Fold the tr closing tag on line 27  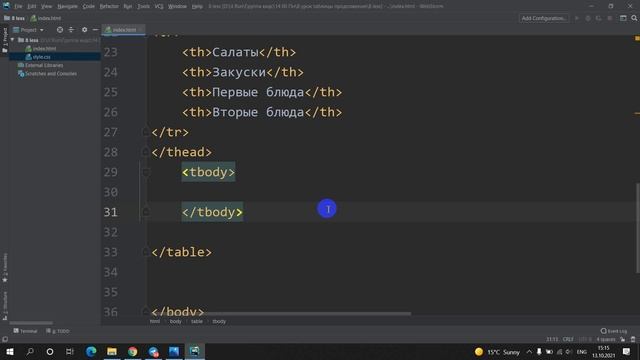[145, 132]
